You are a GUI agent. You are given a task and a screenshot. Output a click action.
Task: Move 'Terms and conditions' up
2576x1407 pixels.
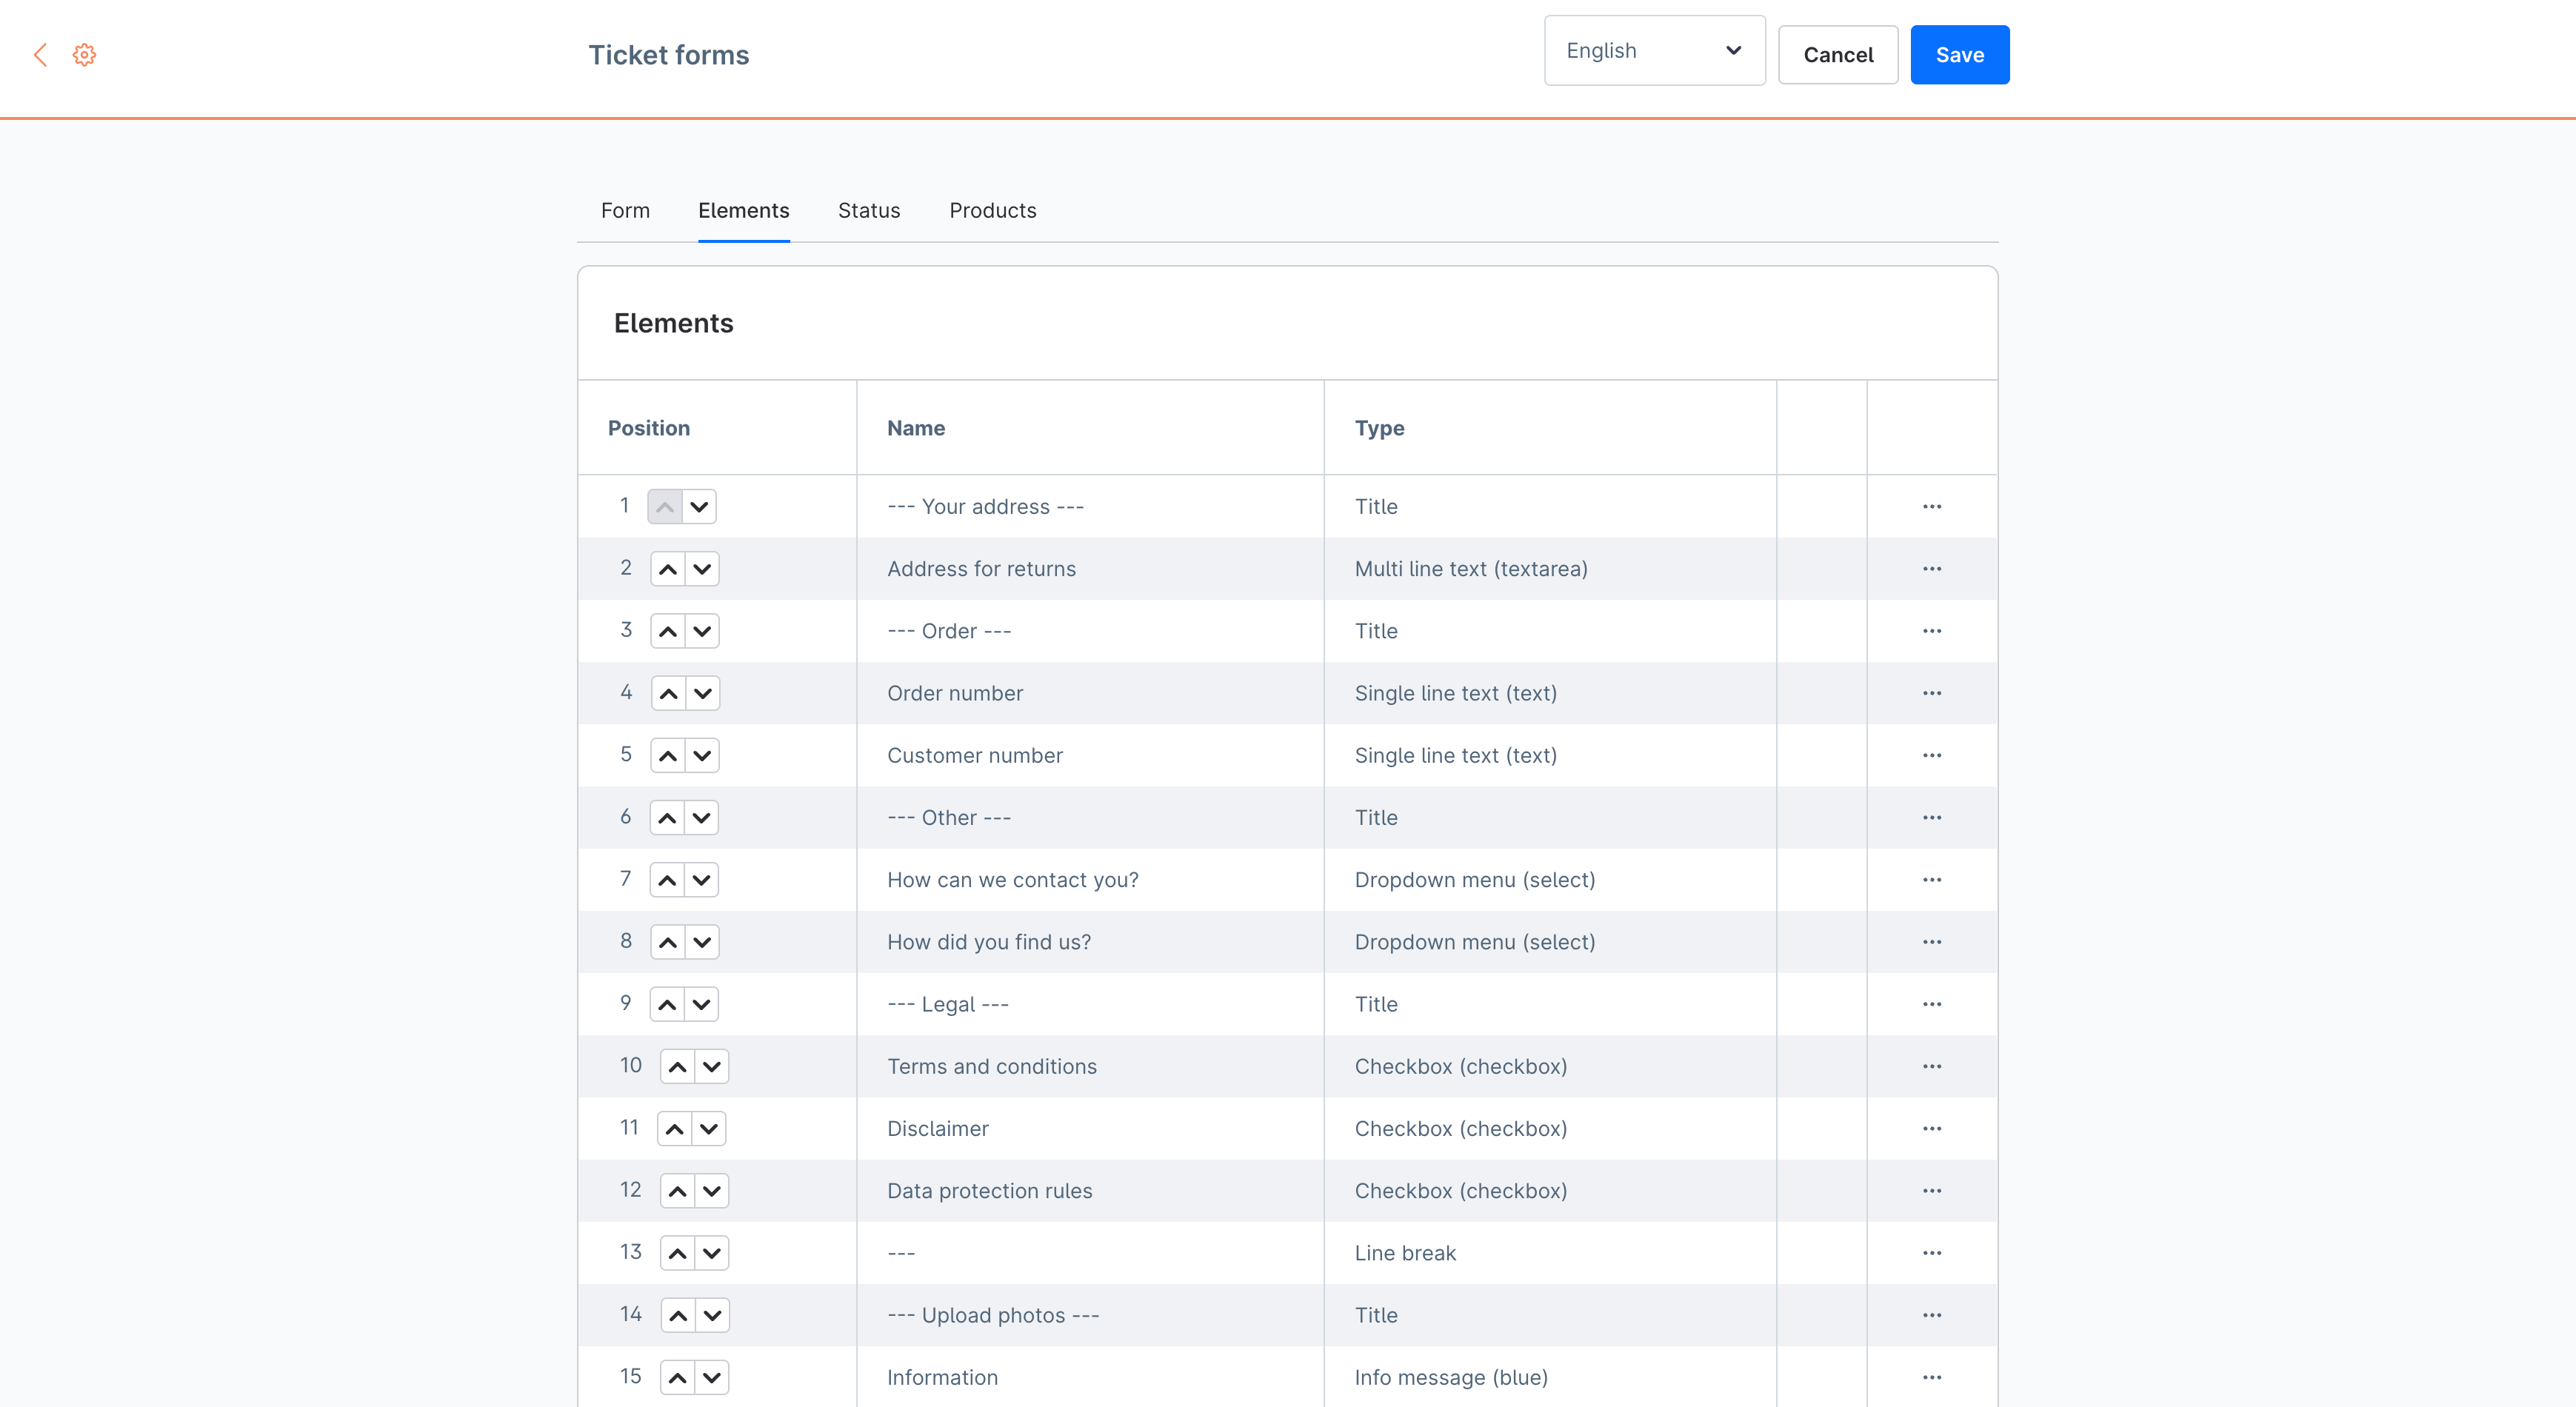678,1067
